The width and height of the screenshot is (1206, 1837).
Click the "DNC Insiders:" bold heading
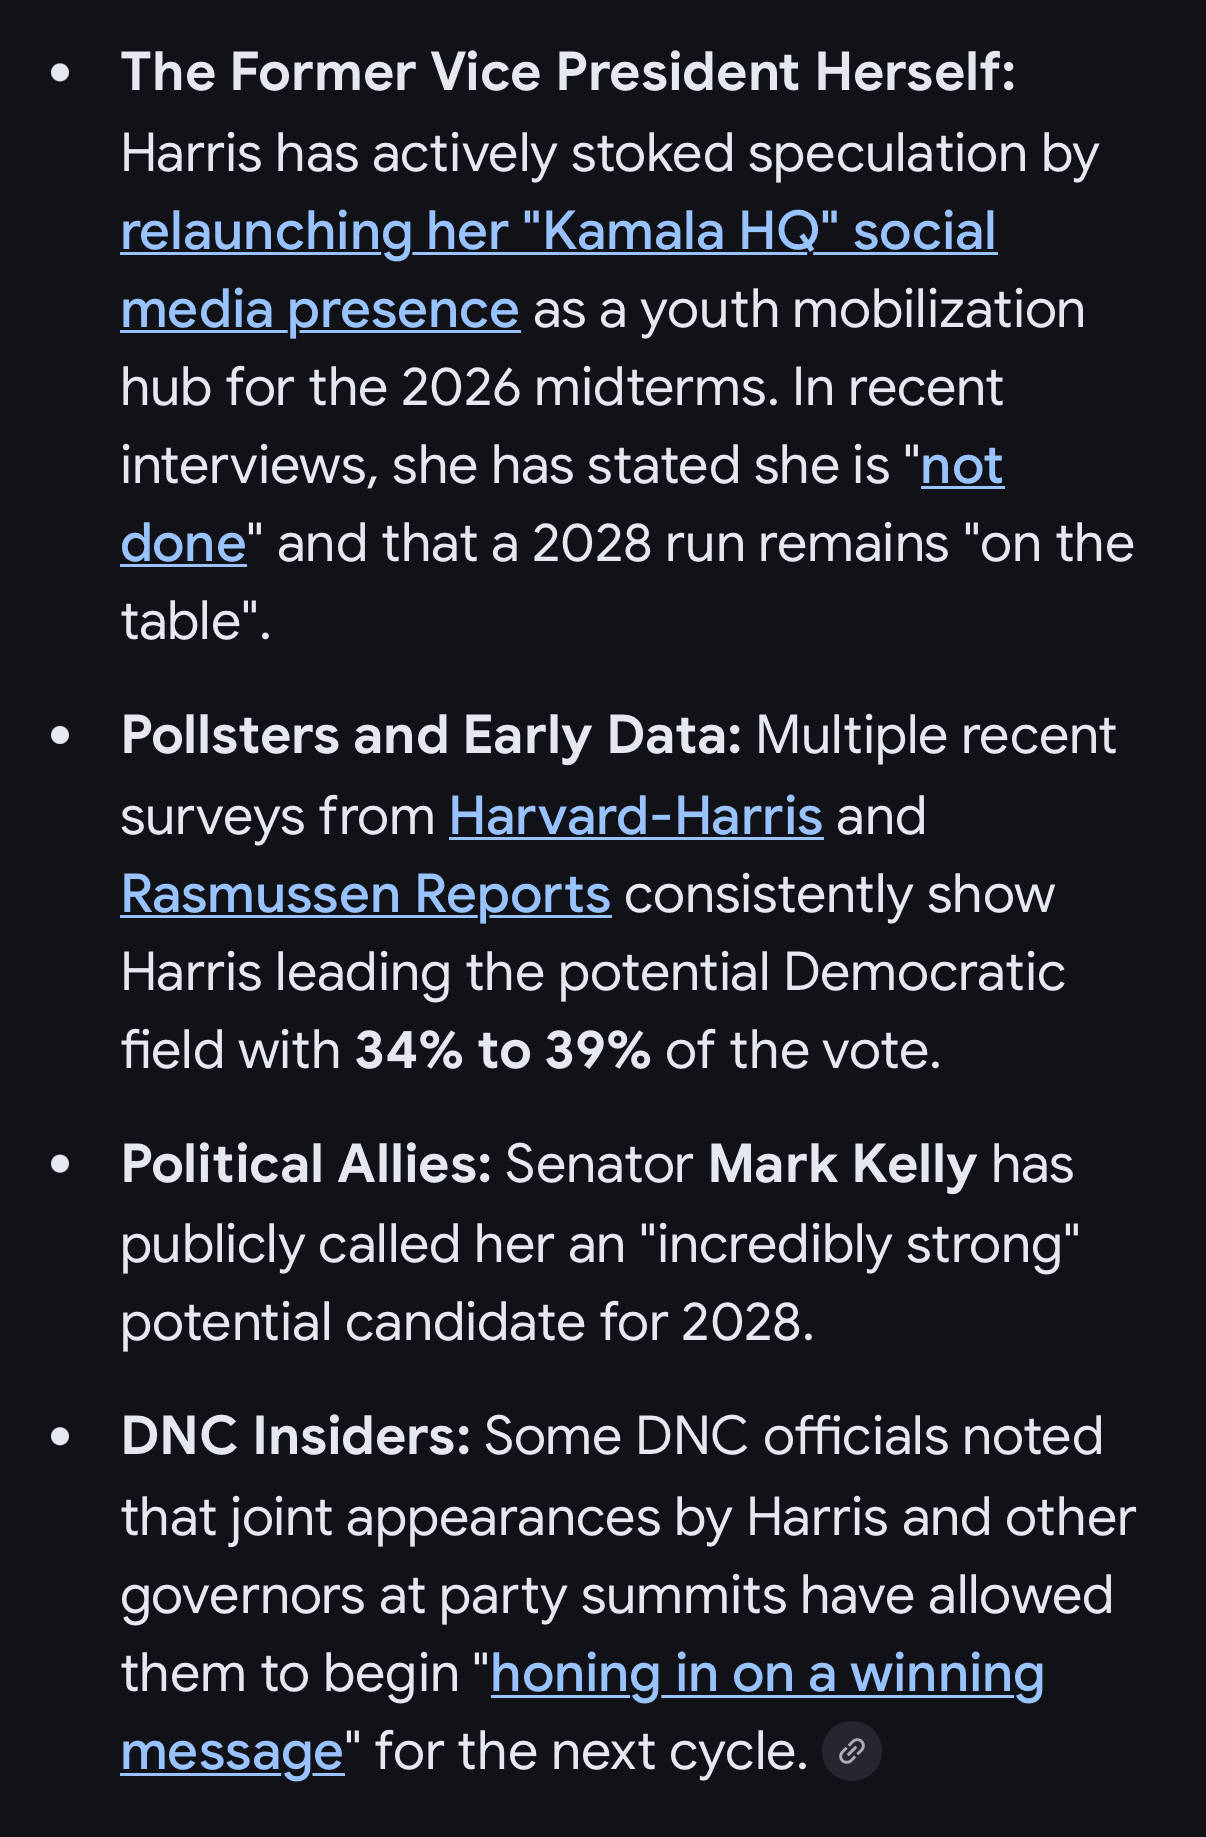click(296, 1437)
